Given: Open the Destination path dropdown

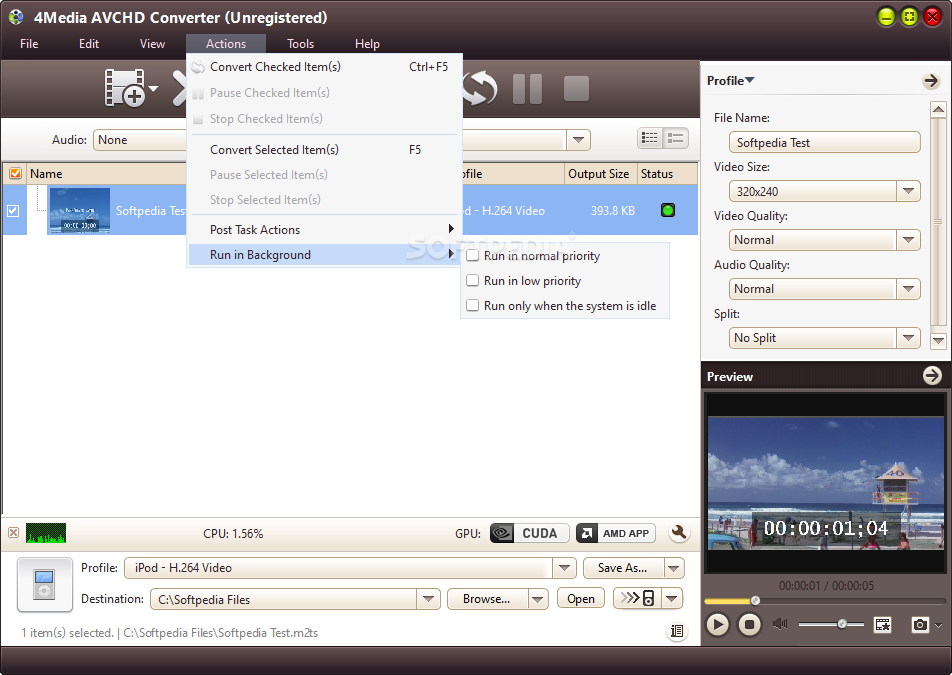Looking at the screenshot, I should 429,599.
